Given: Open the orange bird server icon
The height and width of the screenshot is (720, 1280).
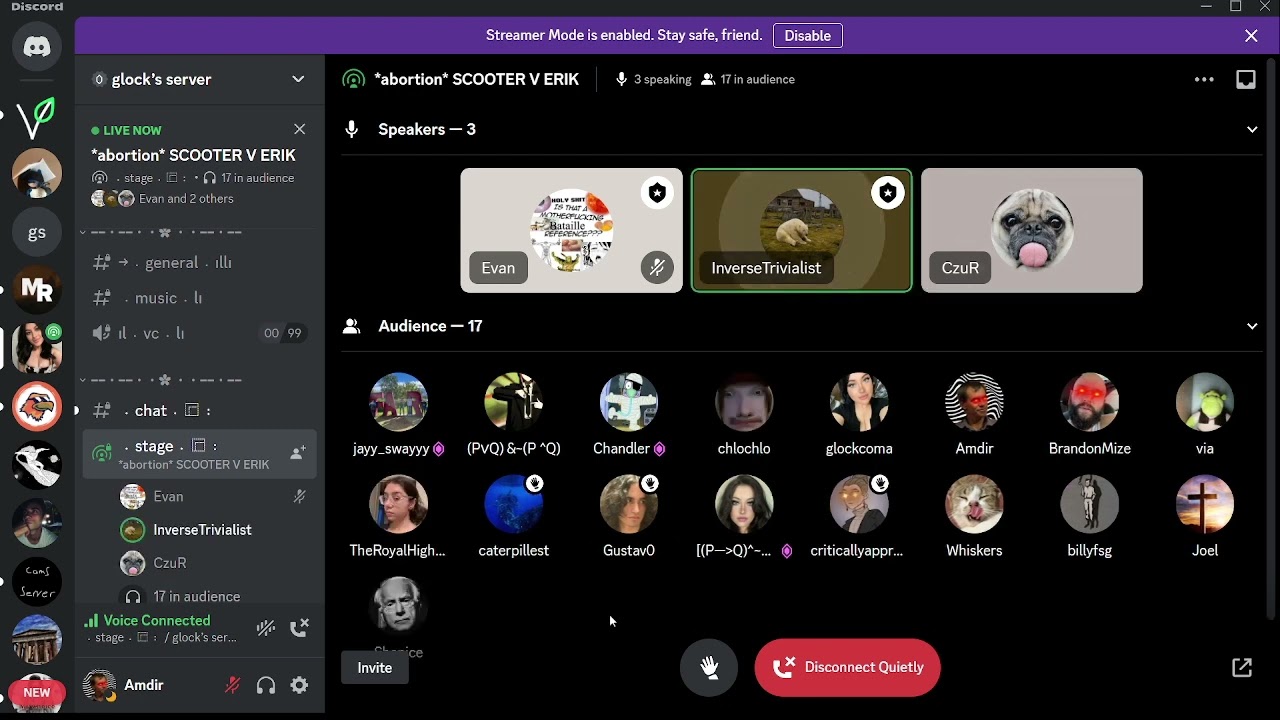Looking at the screenshot, I should [37, 406].
